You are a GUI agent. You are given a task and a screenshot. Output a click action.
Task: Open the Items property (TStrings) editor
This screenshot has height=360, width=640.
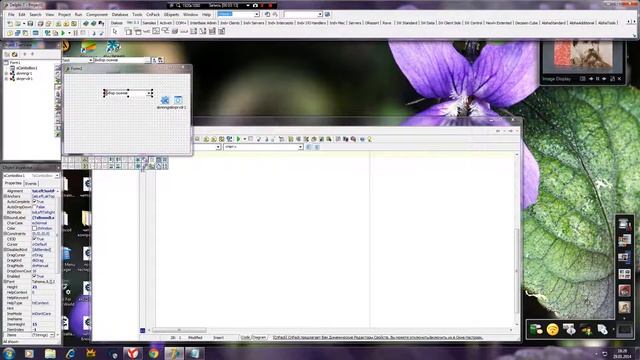click(52, 335)
